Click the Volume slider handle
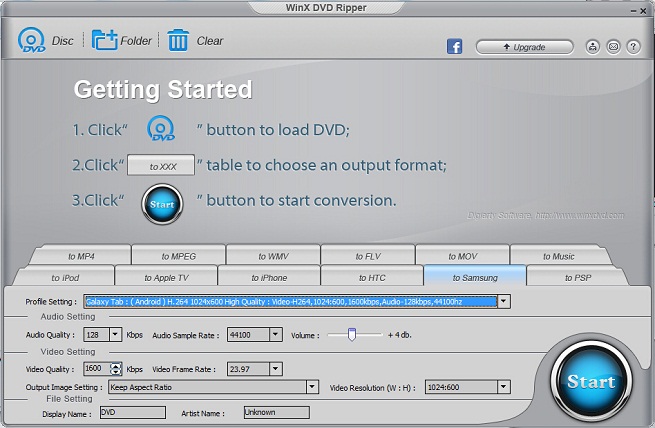Viewport: 655px width, 428px height. (352, 334)
